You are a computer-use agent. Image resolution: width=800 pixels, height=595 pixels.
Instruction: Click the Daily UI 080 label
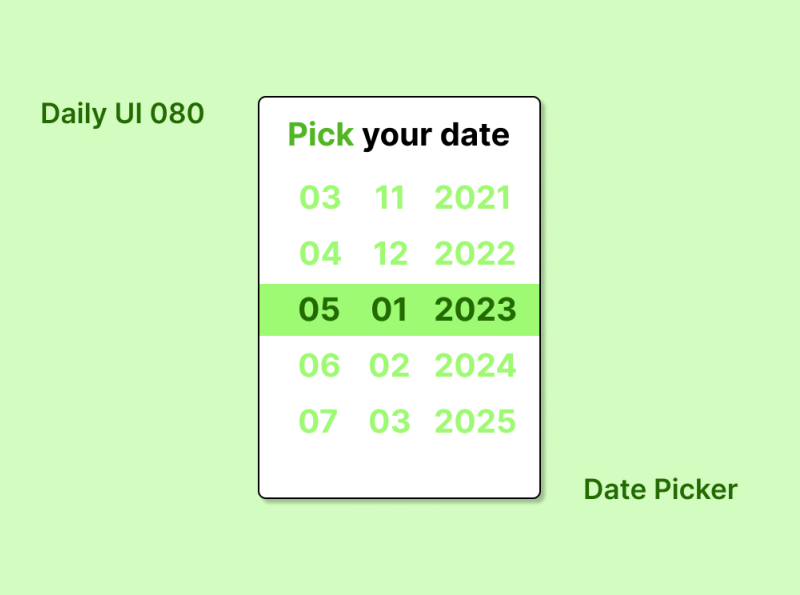point(122,114)
